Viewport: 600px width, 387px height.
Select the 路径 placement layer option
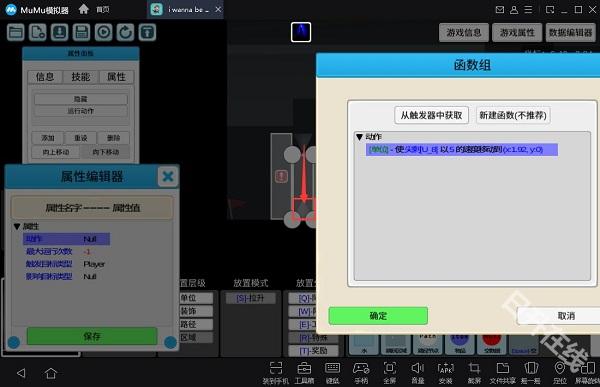196,324
